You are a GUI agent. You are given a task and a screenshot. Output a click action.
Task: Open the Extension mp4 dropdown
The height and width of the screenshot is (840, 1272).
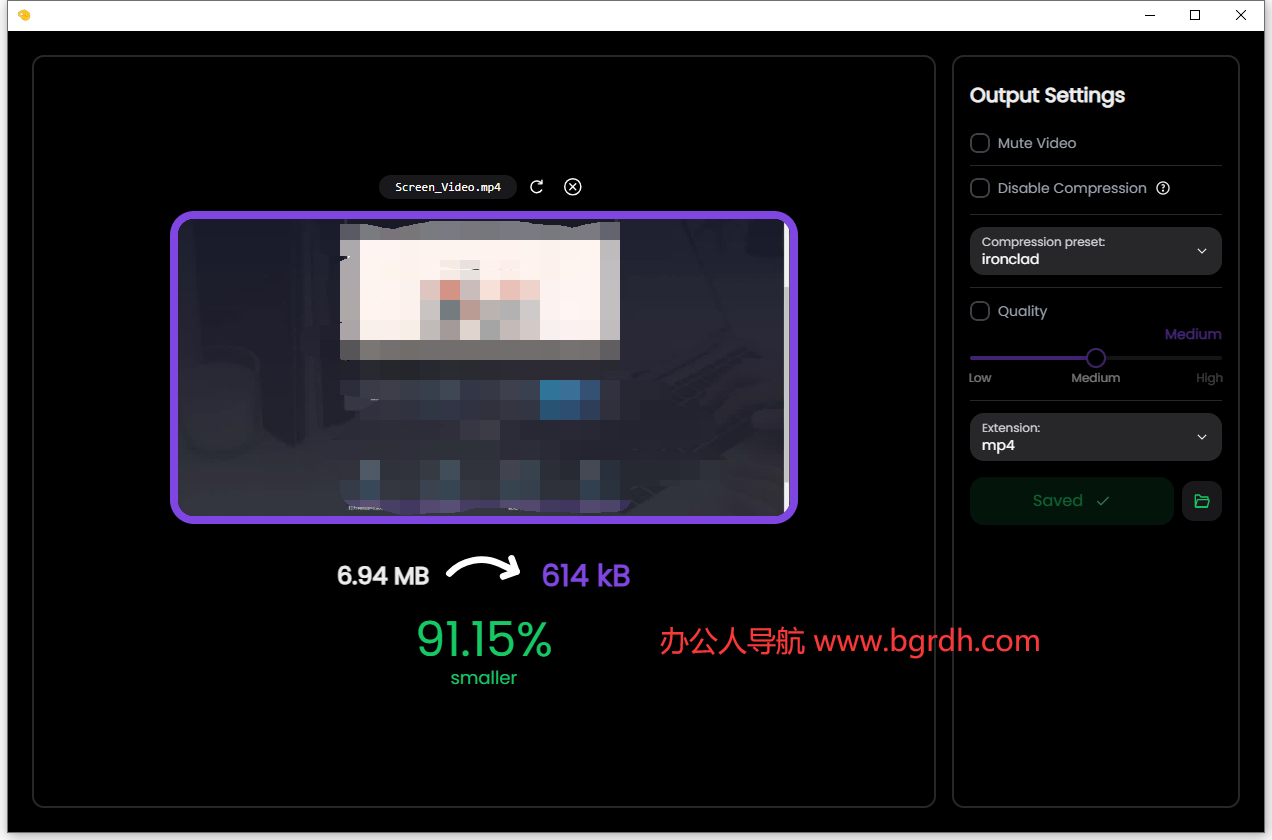click(1095, 437)
